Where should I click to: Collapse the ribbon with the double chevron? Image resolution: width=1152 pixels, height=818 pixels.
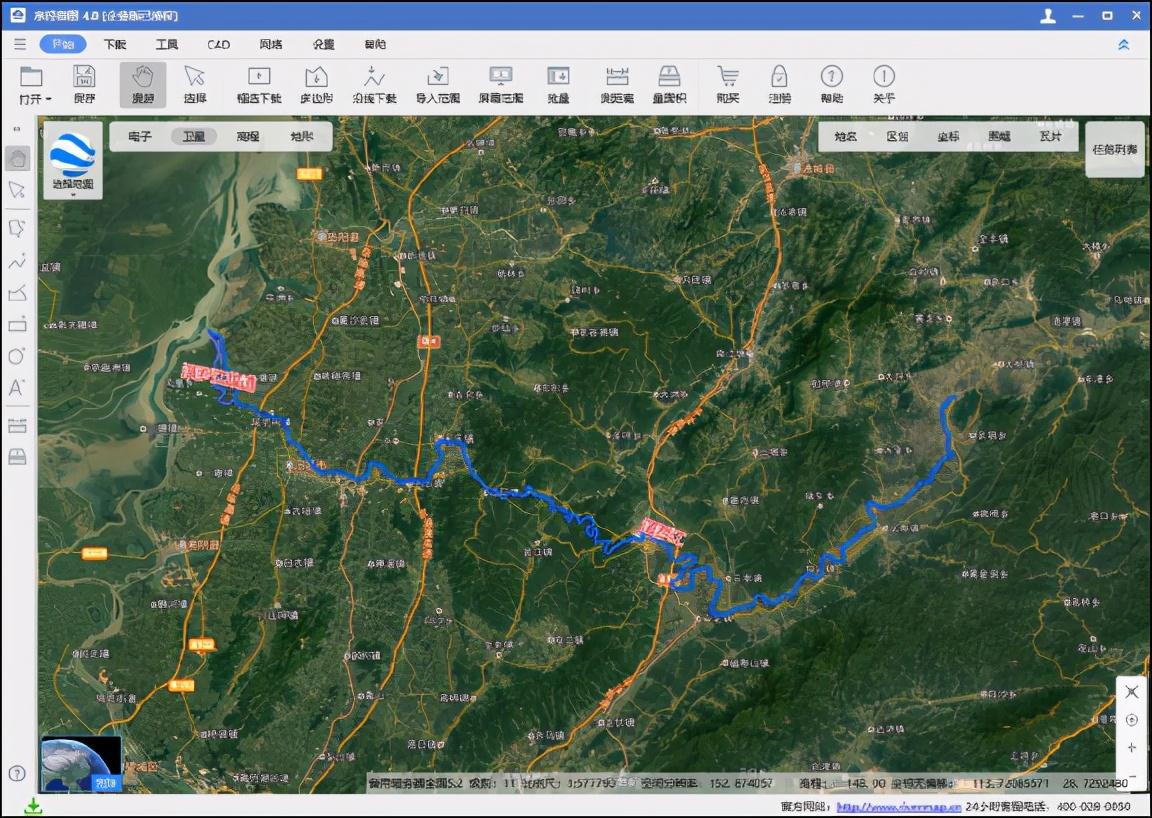click(x=1123, y=45)
